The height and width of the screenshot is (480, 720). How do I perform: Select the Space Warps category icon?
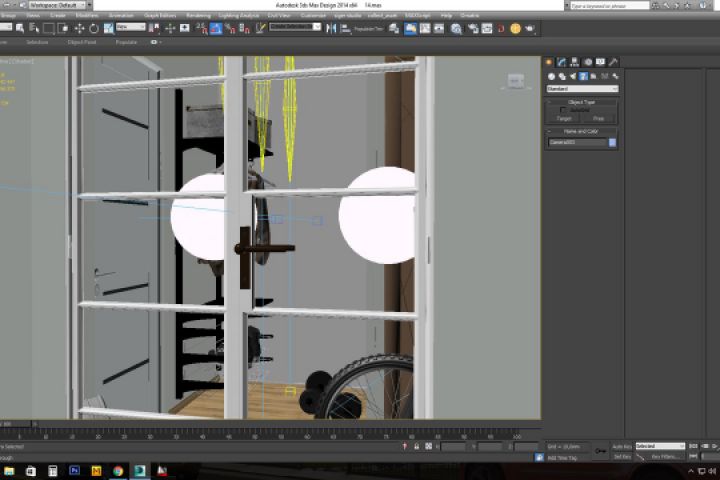point(605,76)
